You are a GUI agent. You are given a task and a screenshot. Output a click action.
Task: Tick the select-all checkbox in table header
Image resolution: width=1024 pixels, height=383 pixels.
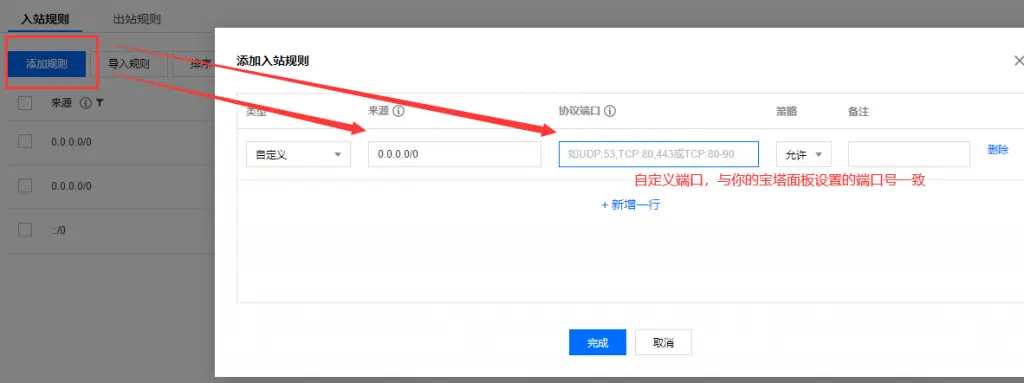pyautogui.click(x=25, y=103)
